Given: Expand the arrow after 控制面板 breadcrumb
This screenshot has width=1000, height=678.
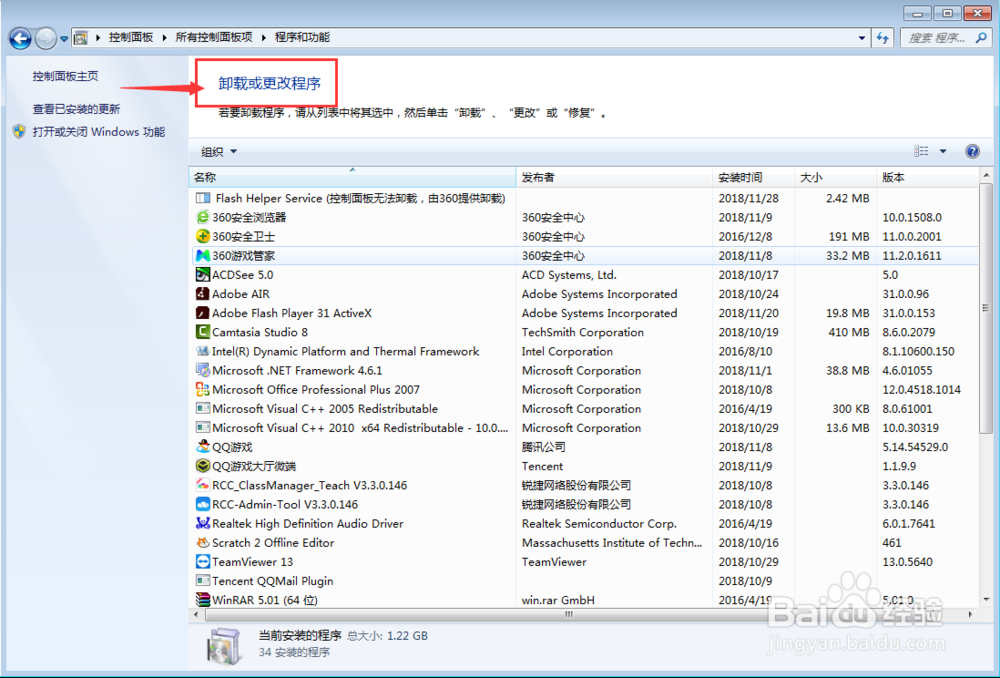Looking at the screenshot, I should 165,38.
